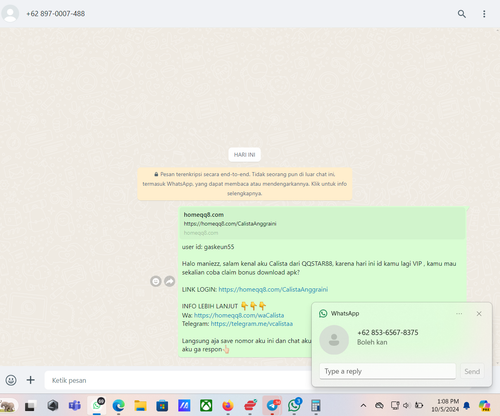Open clock and calendar showing 1:08 PM

click(x=445, y=405)
